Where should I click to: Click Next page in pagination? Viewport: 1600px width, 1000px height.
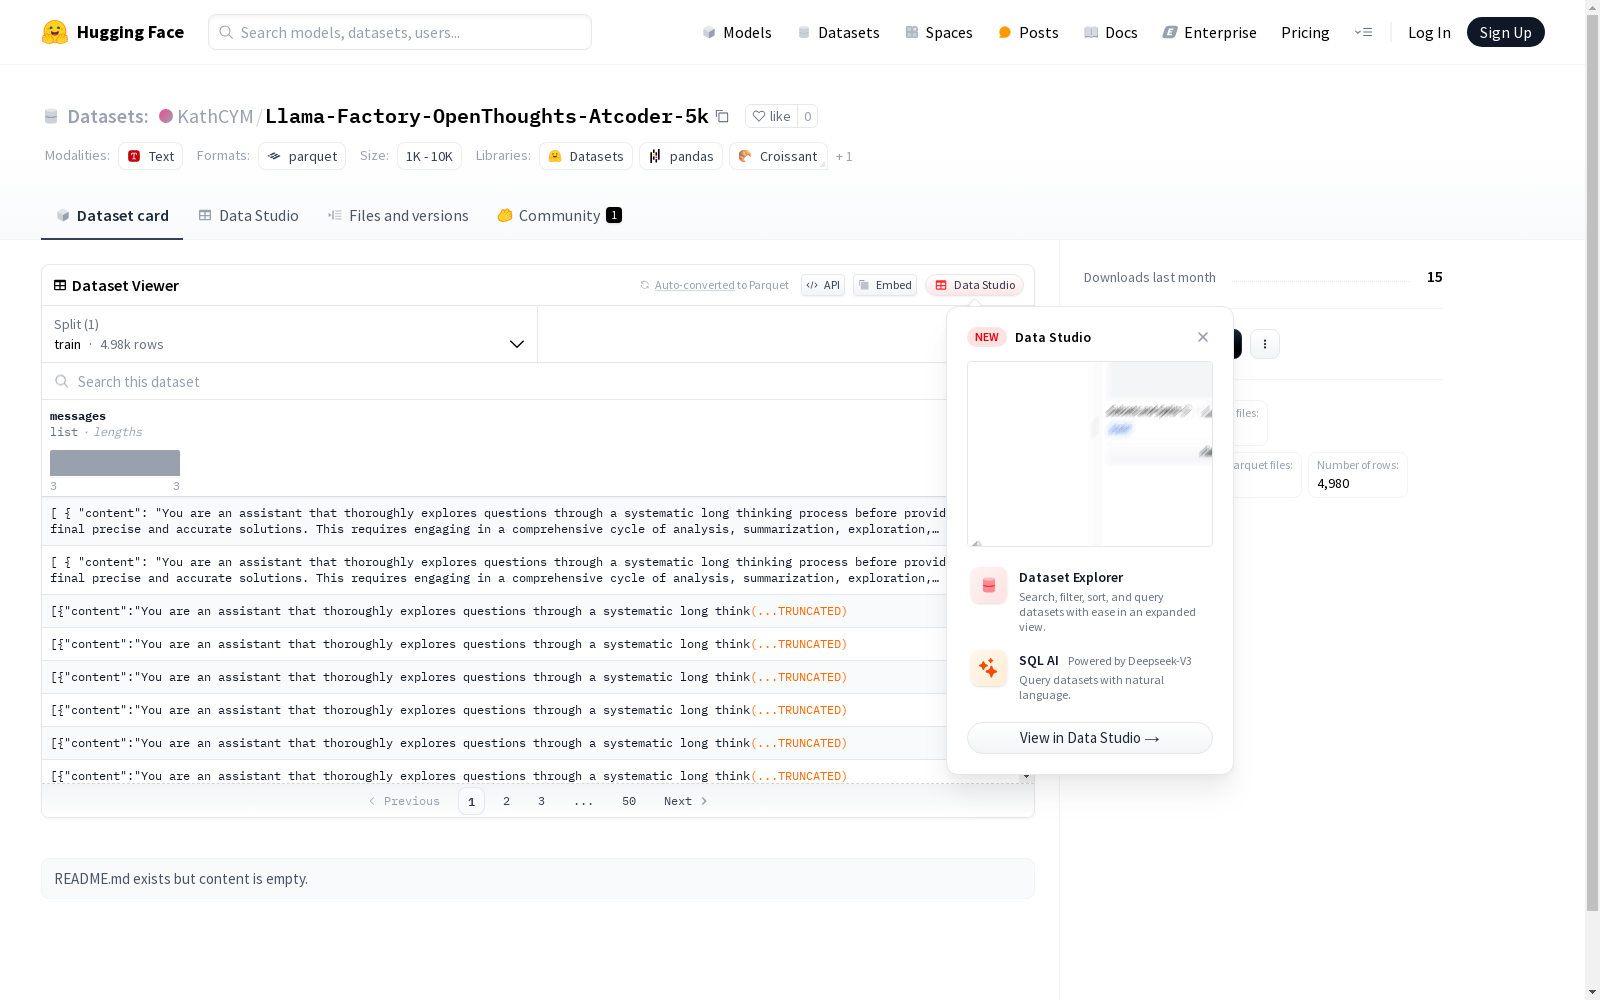coord(686,801)
